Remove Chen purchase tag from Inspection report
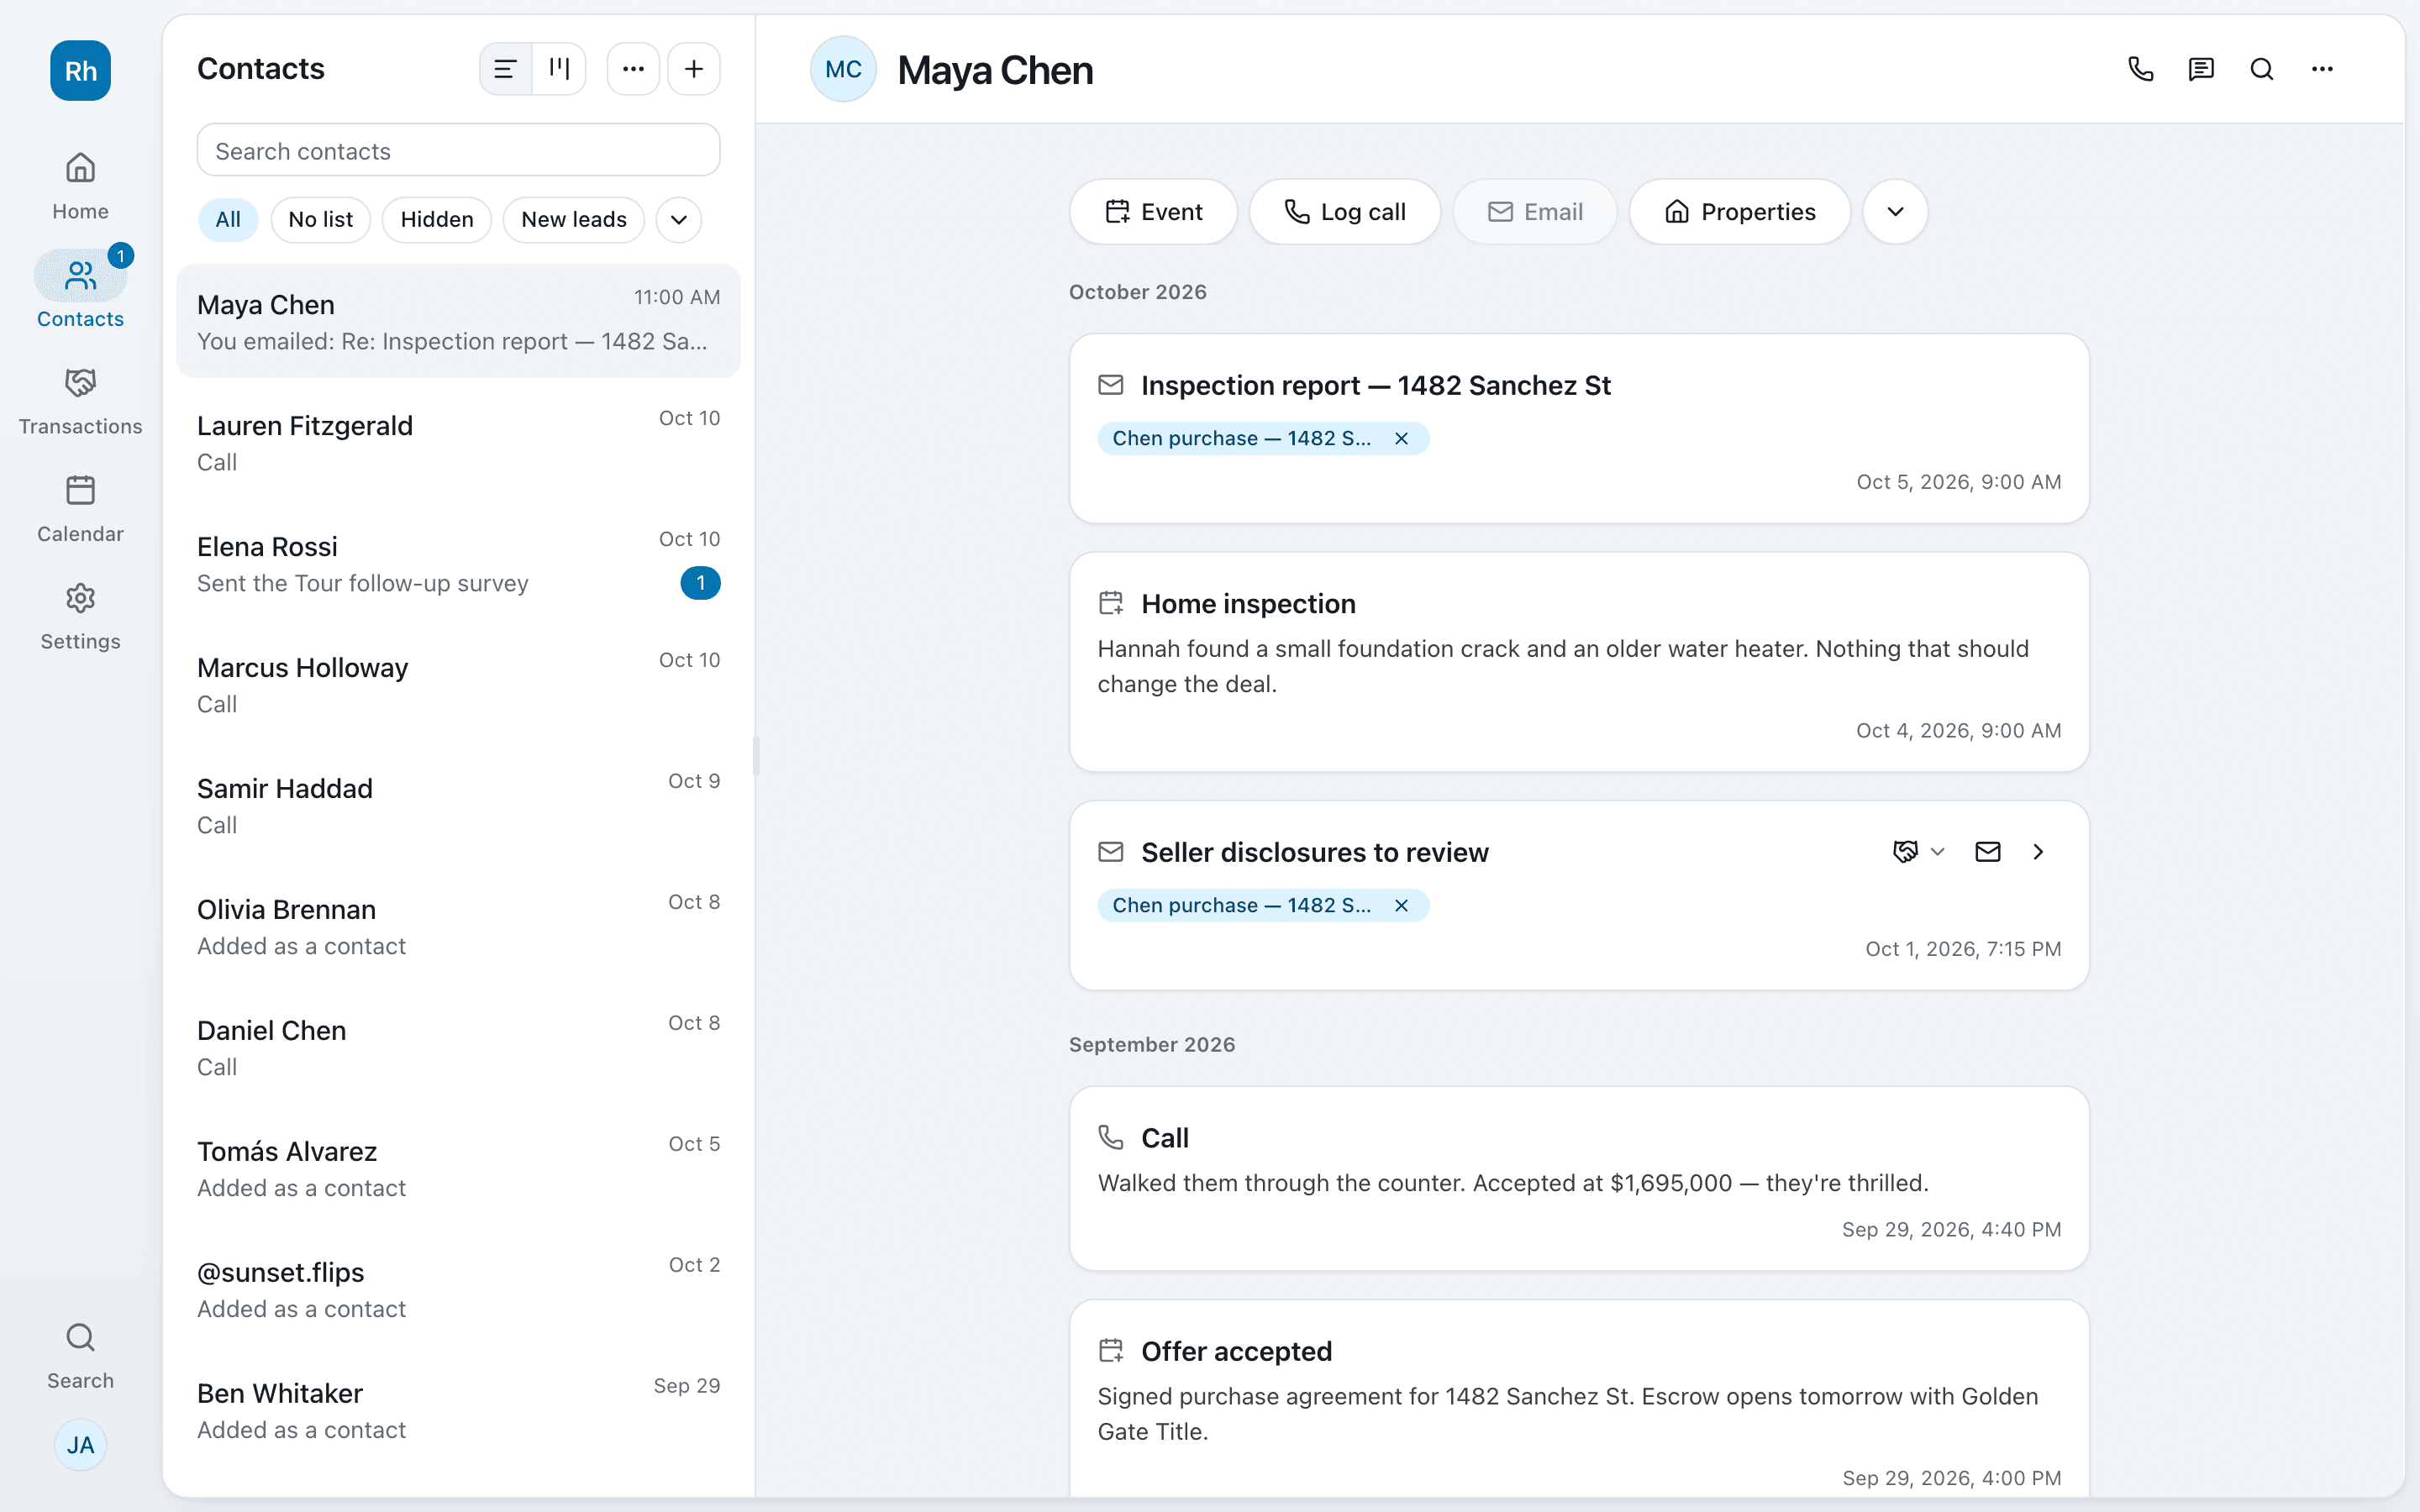This screenshot has width=2420, height=1512. 1401,438
